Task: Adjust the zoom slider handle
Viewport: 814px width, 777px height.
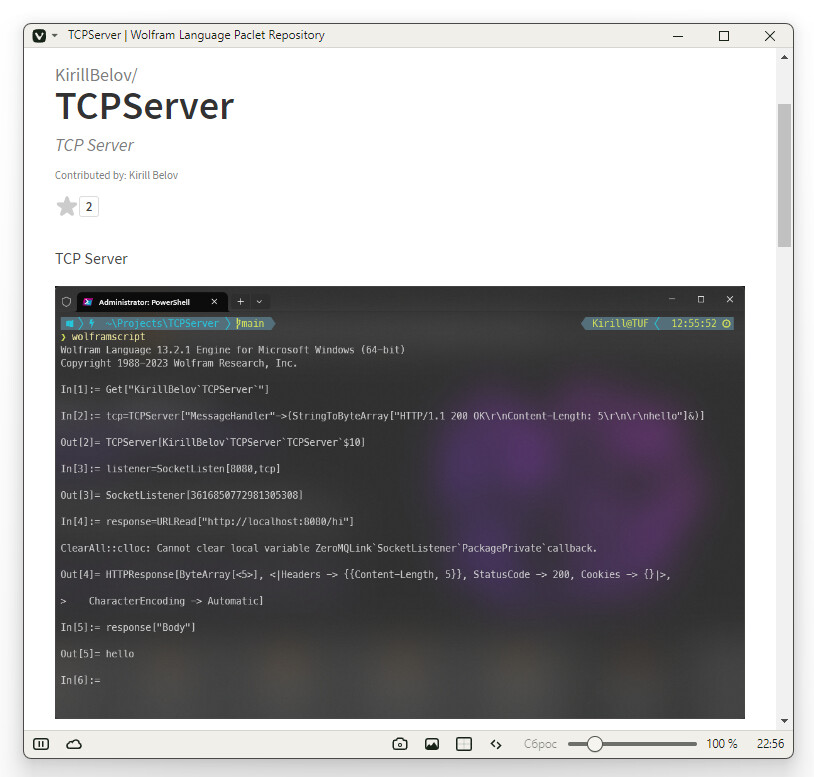Action: tap(594, 744)
